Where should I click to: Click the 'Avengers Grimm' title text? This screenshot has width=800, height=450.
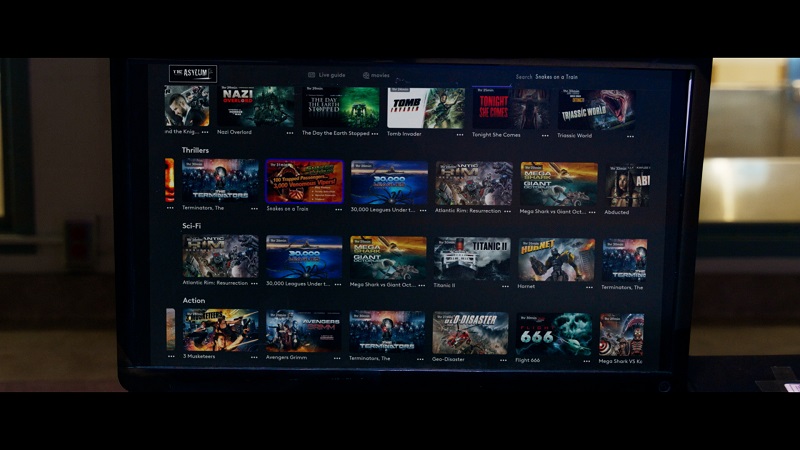[x=286, y=358]
